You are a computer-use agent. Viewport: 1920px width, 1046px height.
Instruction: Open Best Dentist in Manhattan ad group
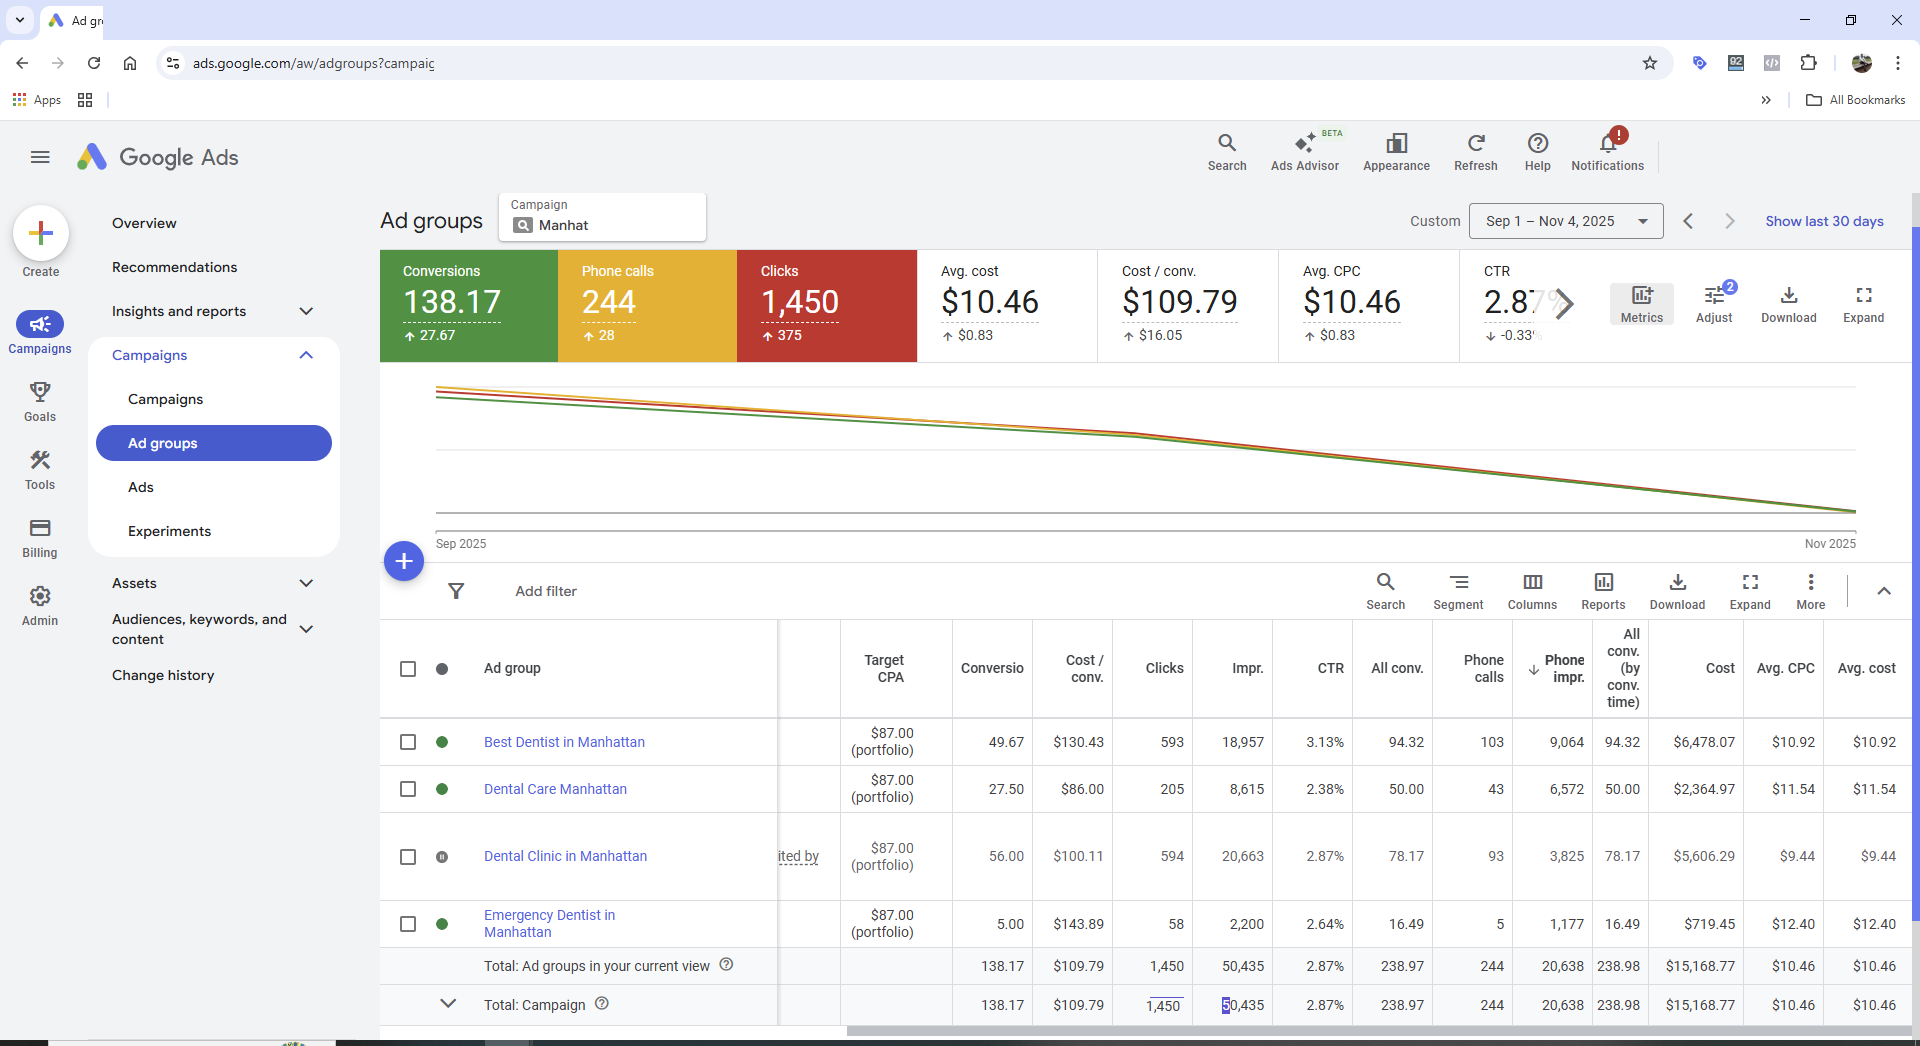pos(564,742)
